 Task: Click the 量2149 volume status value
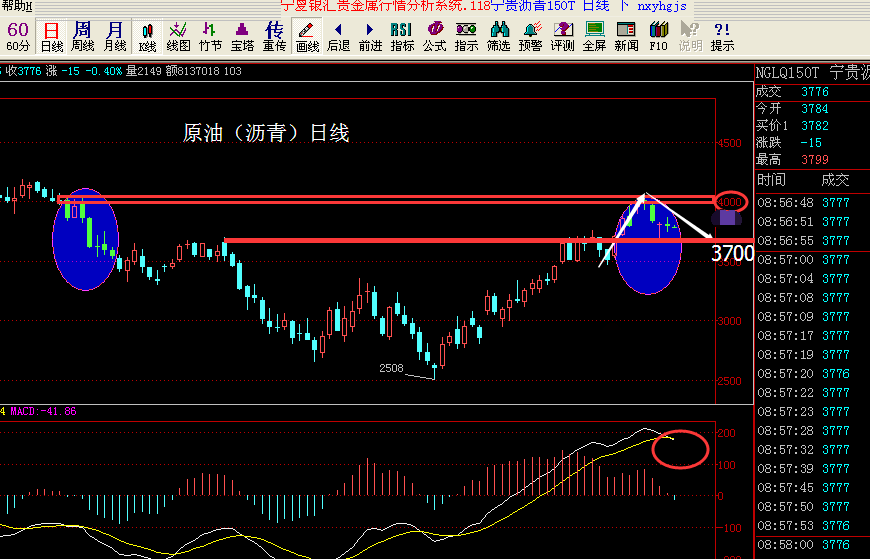point(143,71)
